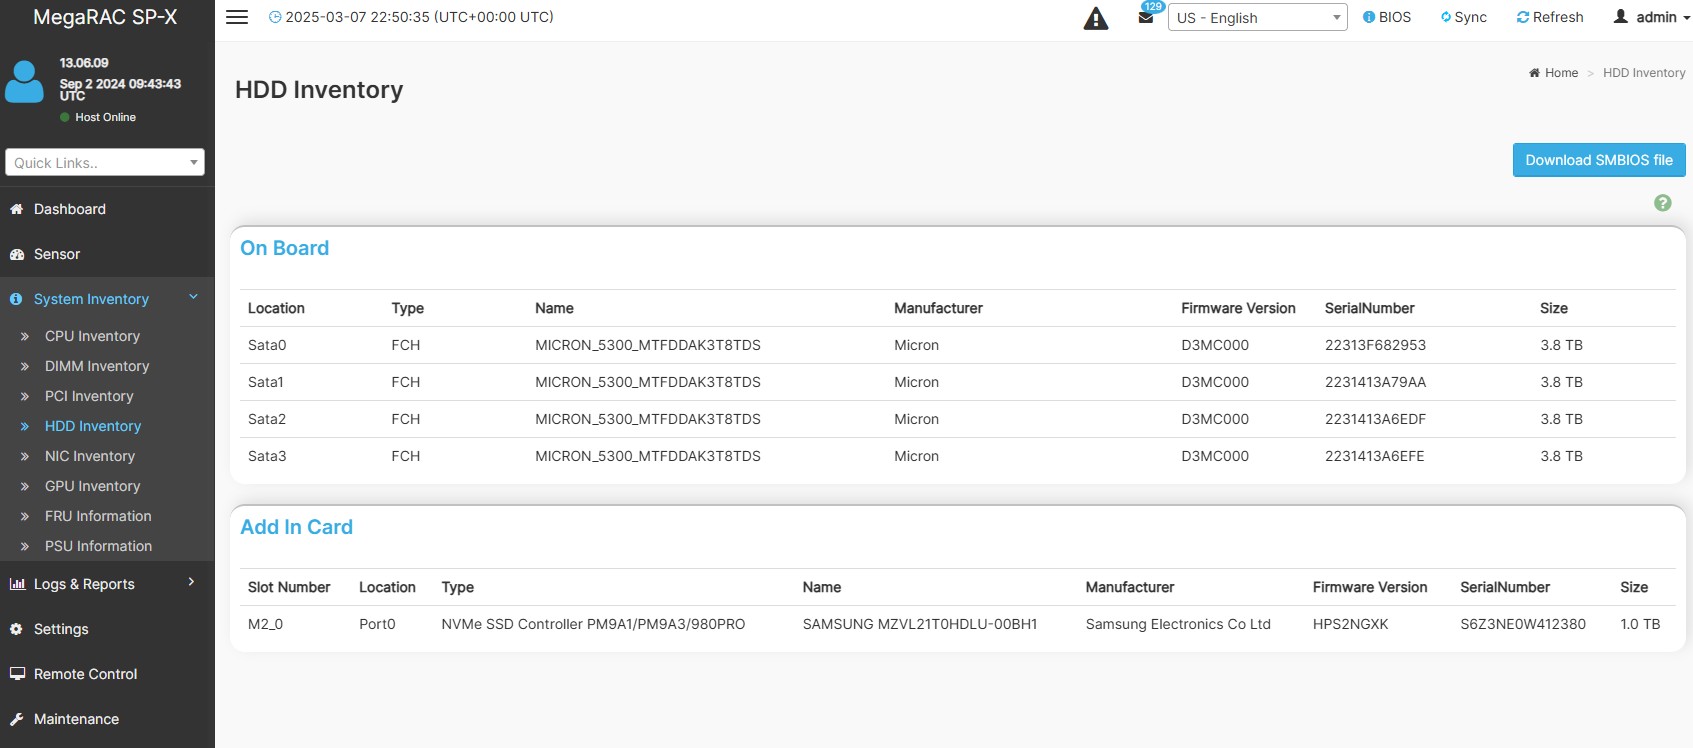Click the Home breadcrumb house icon
The height and width of the screenshot is (748, 1693).
point(1534,73)
